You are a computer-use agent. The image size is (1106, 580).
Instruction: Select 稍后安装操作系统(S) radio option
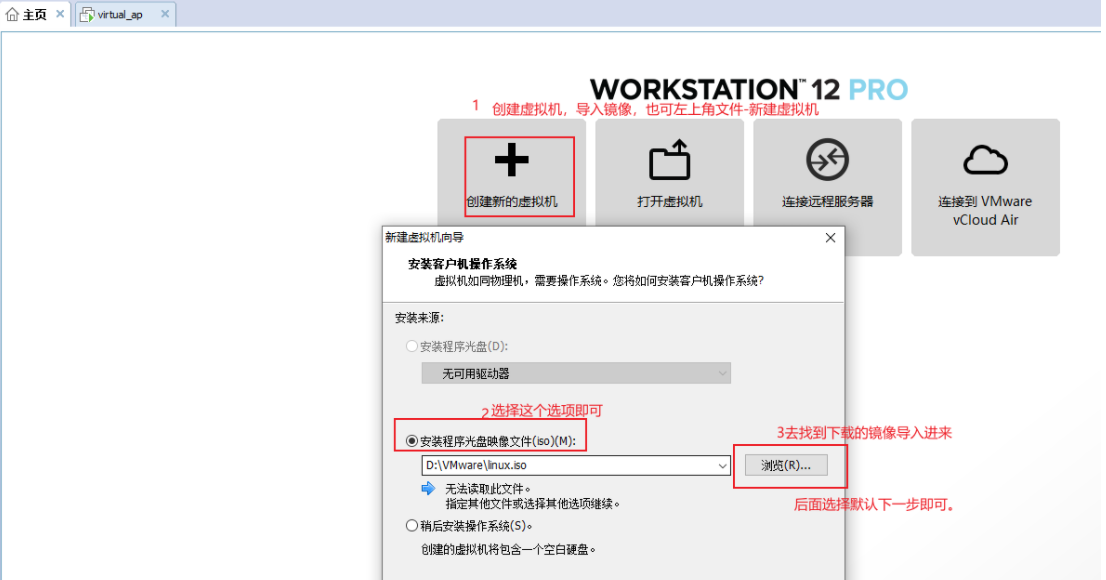pos(412,526)
